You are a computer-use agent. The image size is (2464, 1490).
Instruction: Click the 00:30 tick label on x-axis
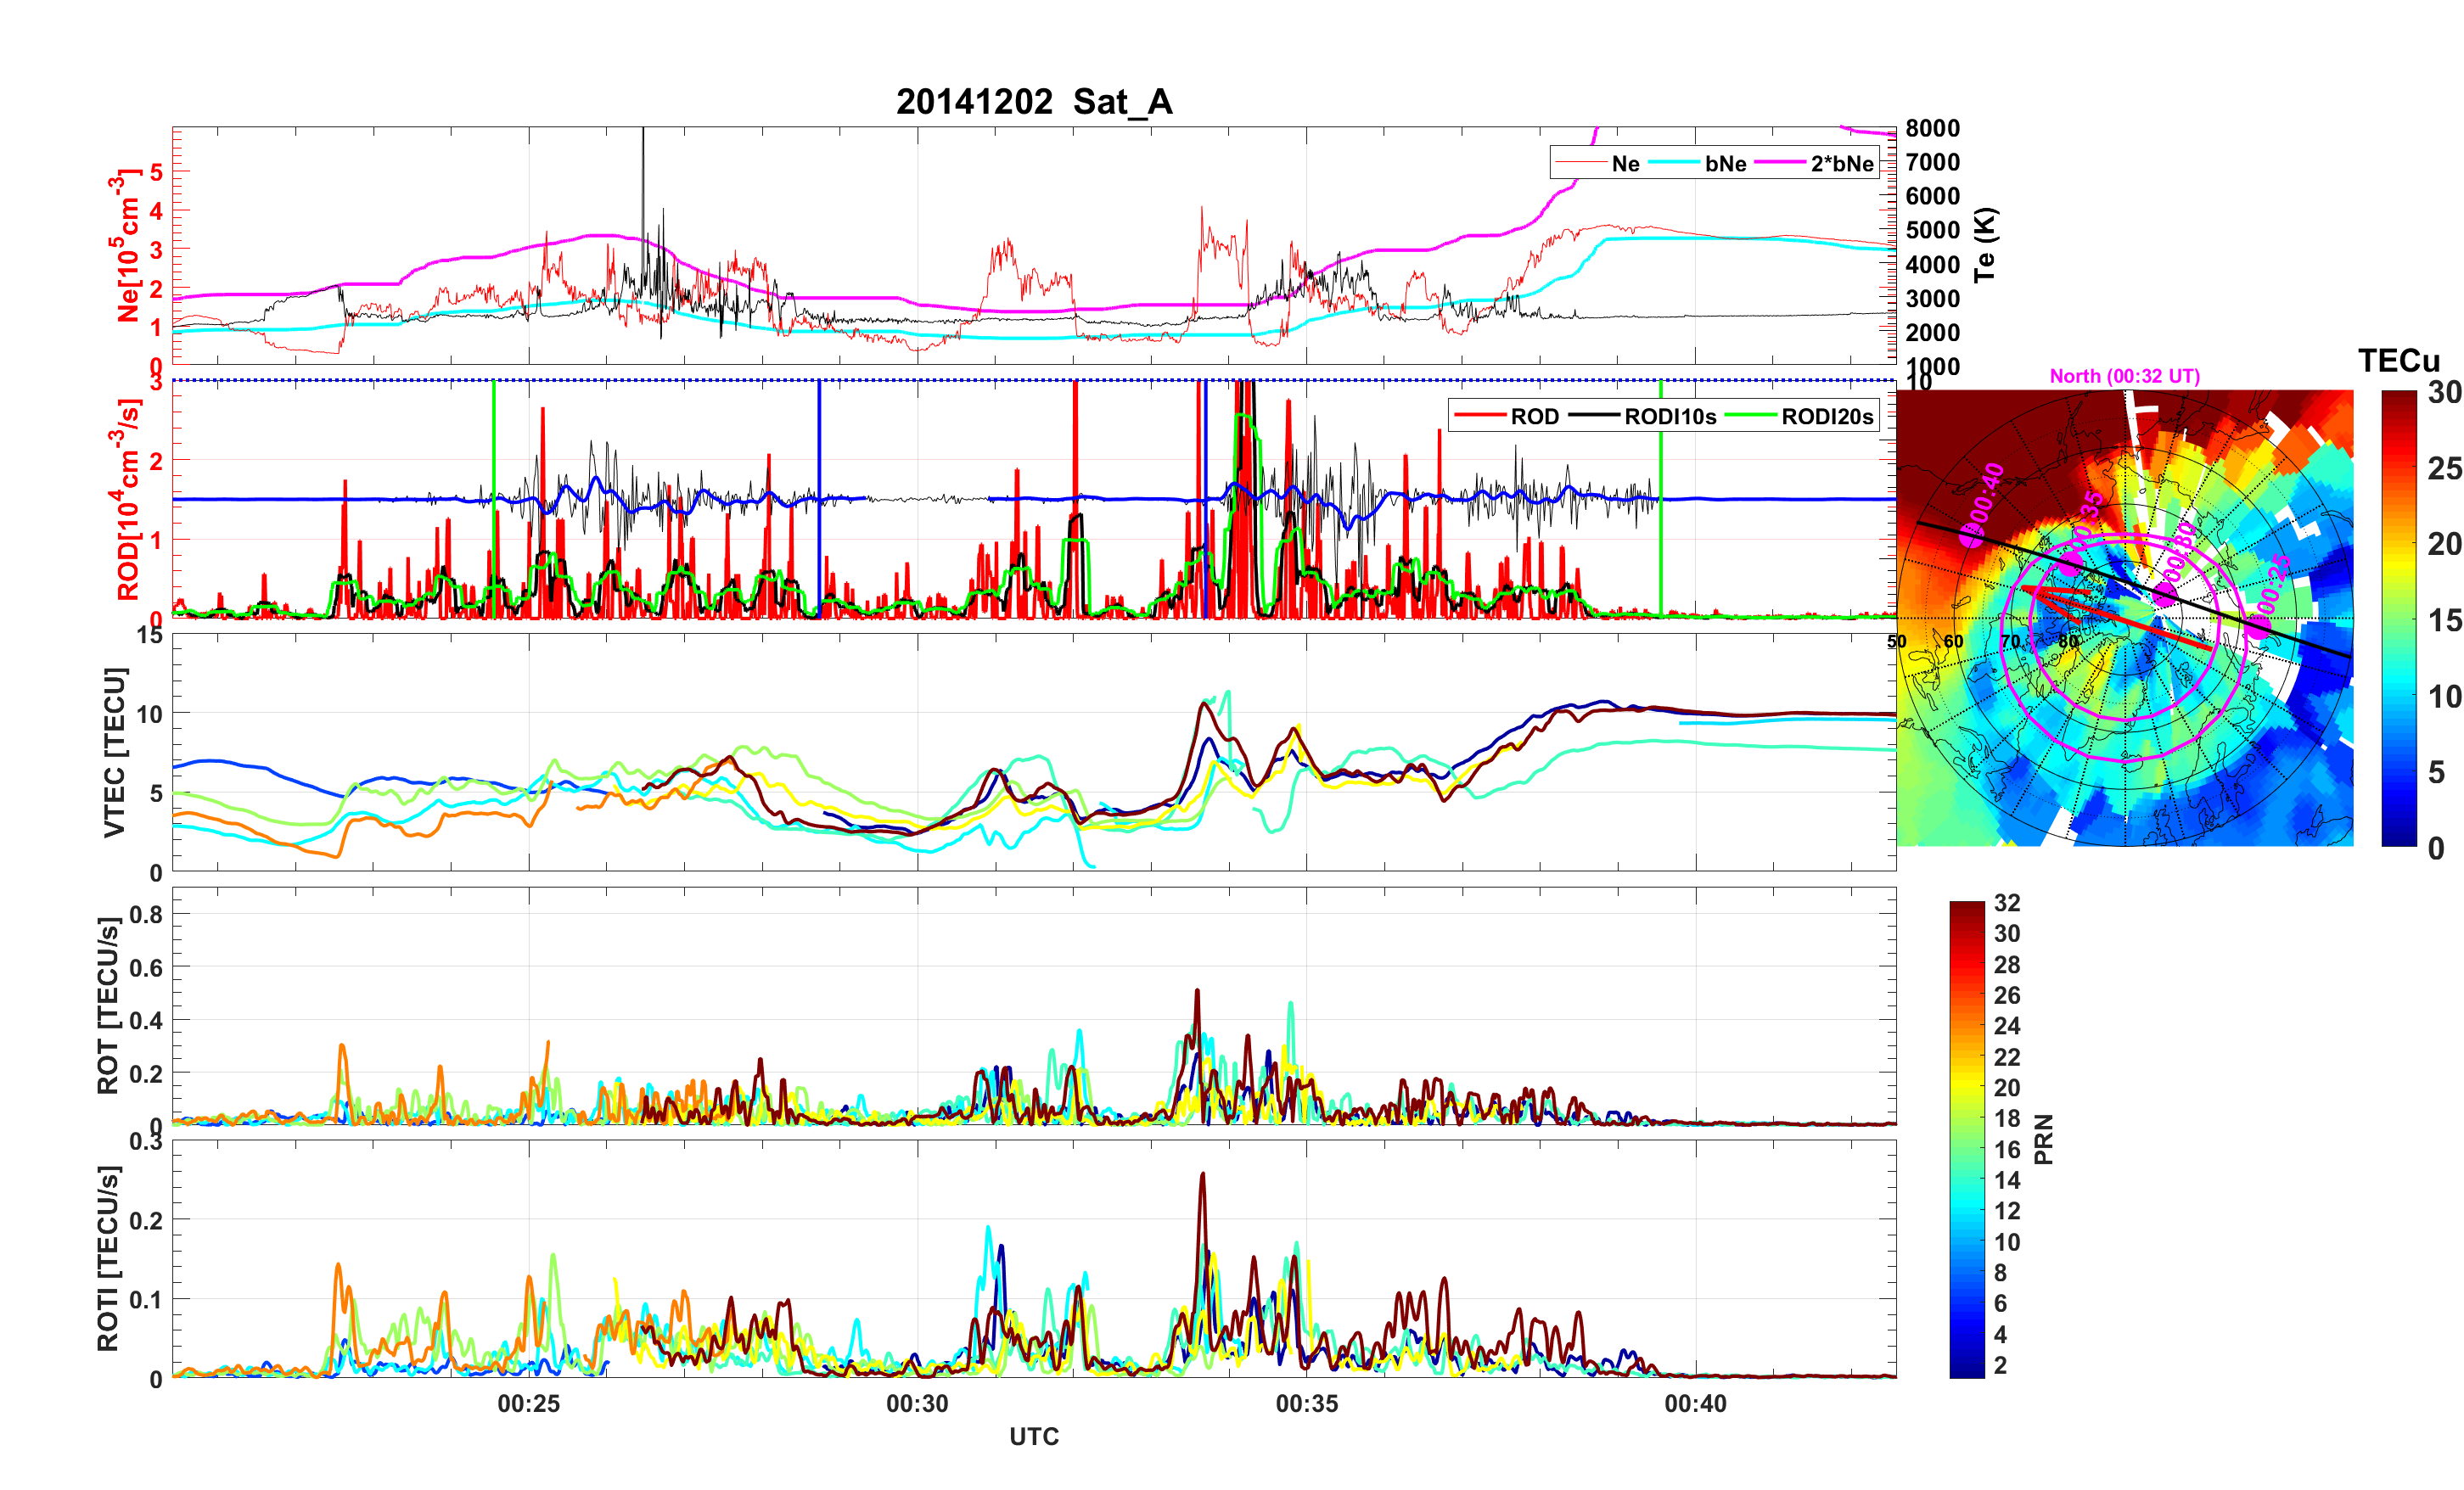pyautogui.click(x=917, y=1404)
